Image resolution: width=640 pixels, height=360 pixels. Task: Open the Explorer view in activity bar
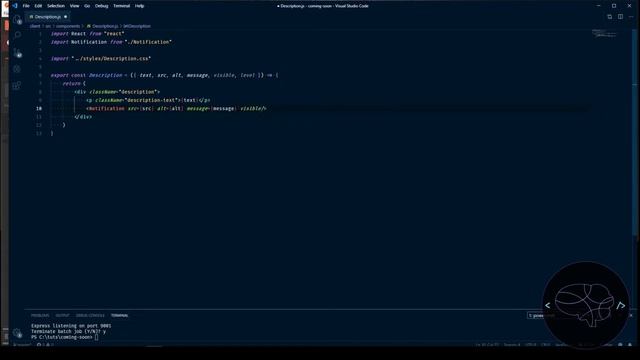click(x=17, y=19)
